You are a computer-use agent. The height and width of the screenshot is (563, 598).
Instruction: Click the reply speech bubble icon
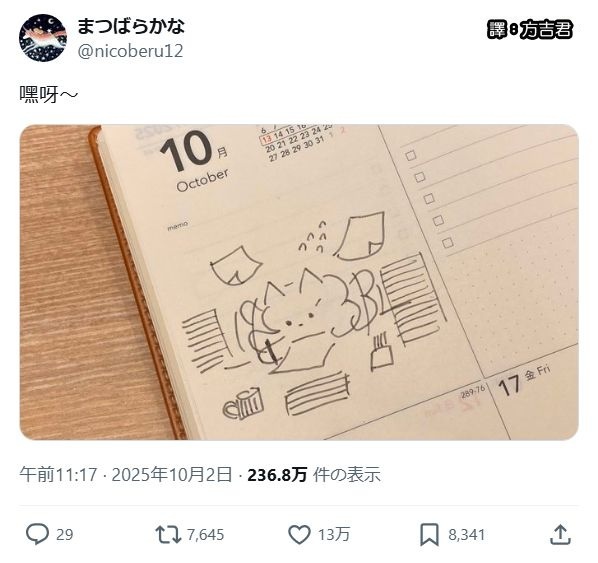(x=37, y=534)
